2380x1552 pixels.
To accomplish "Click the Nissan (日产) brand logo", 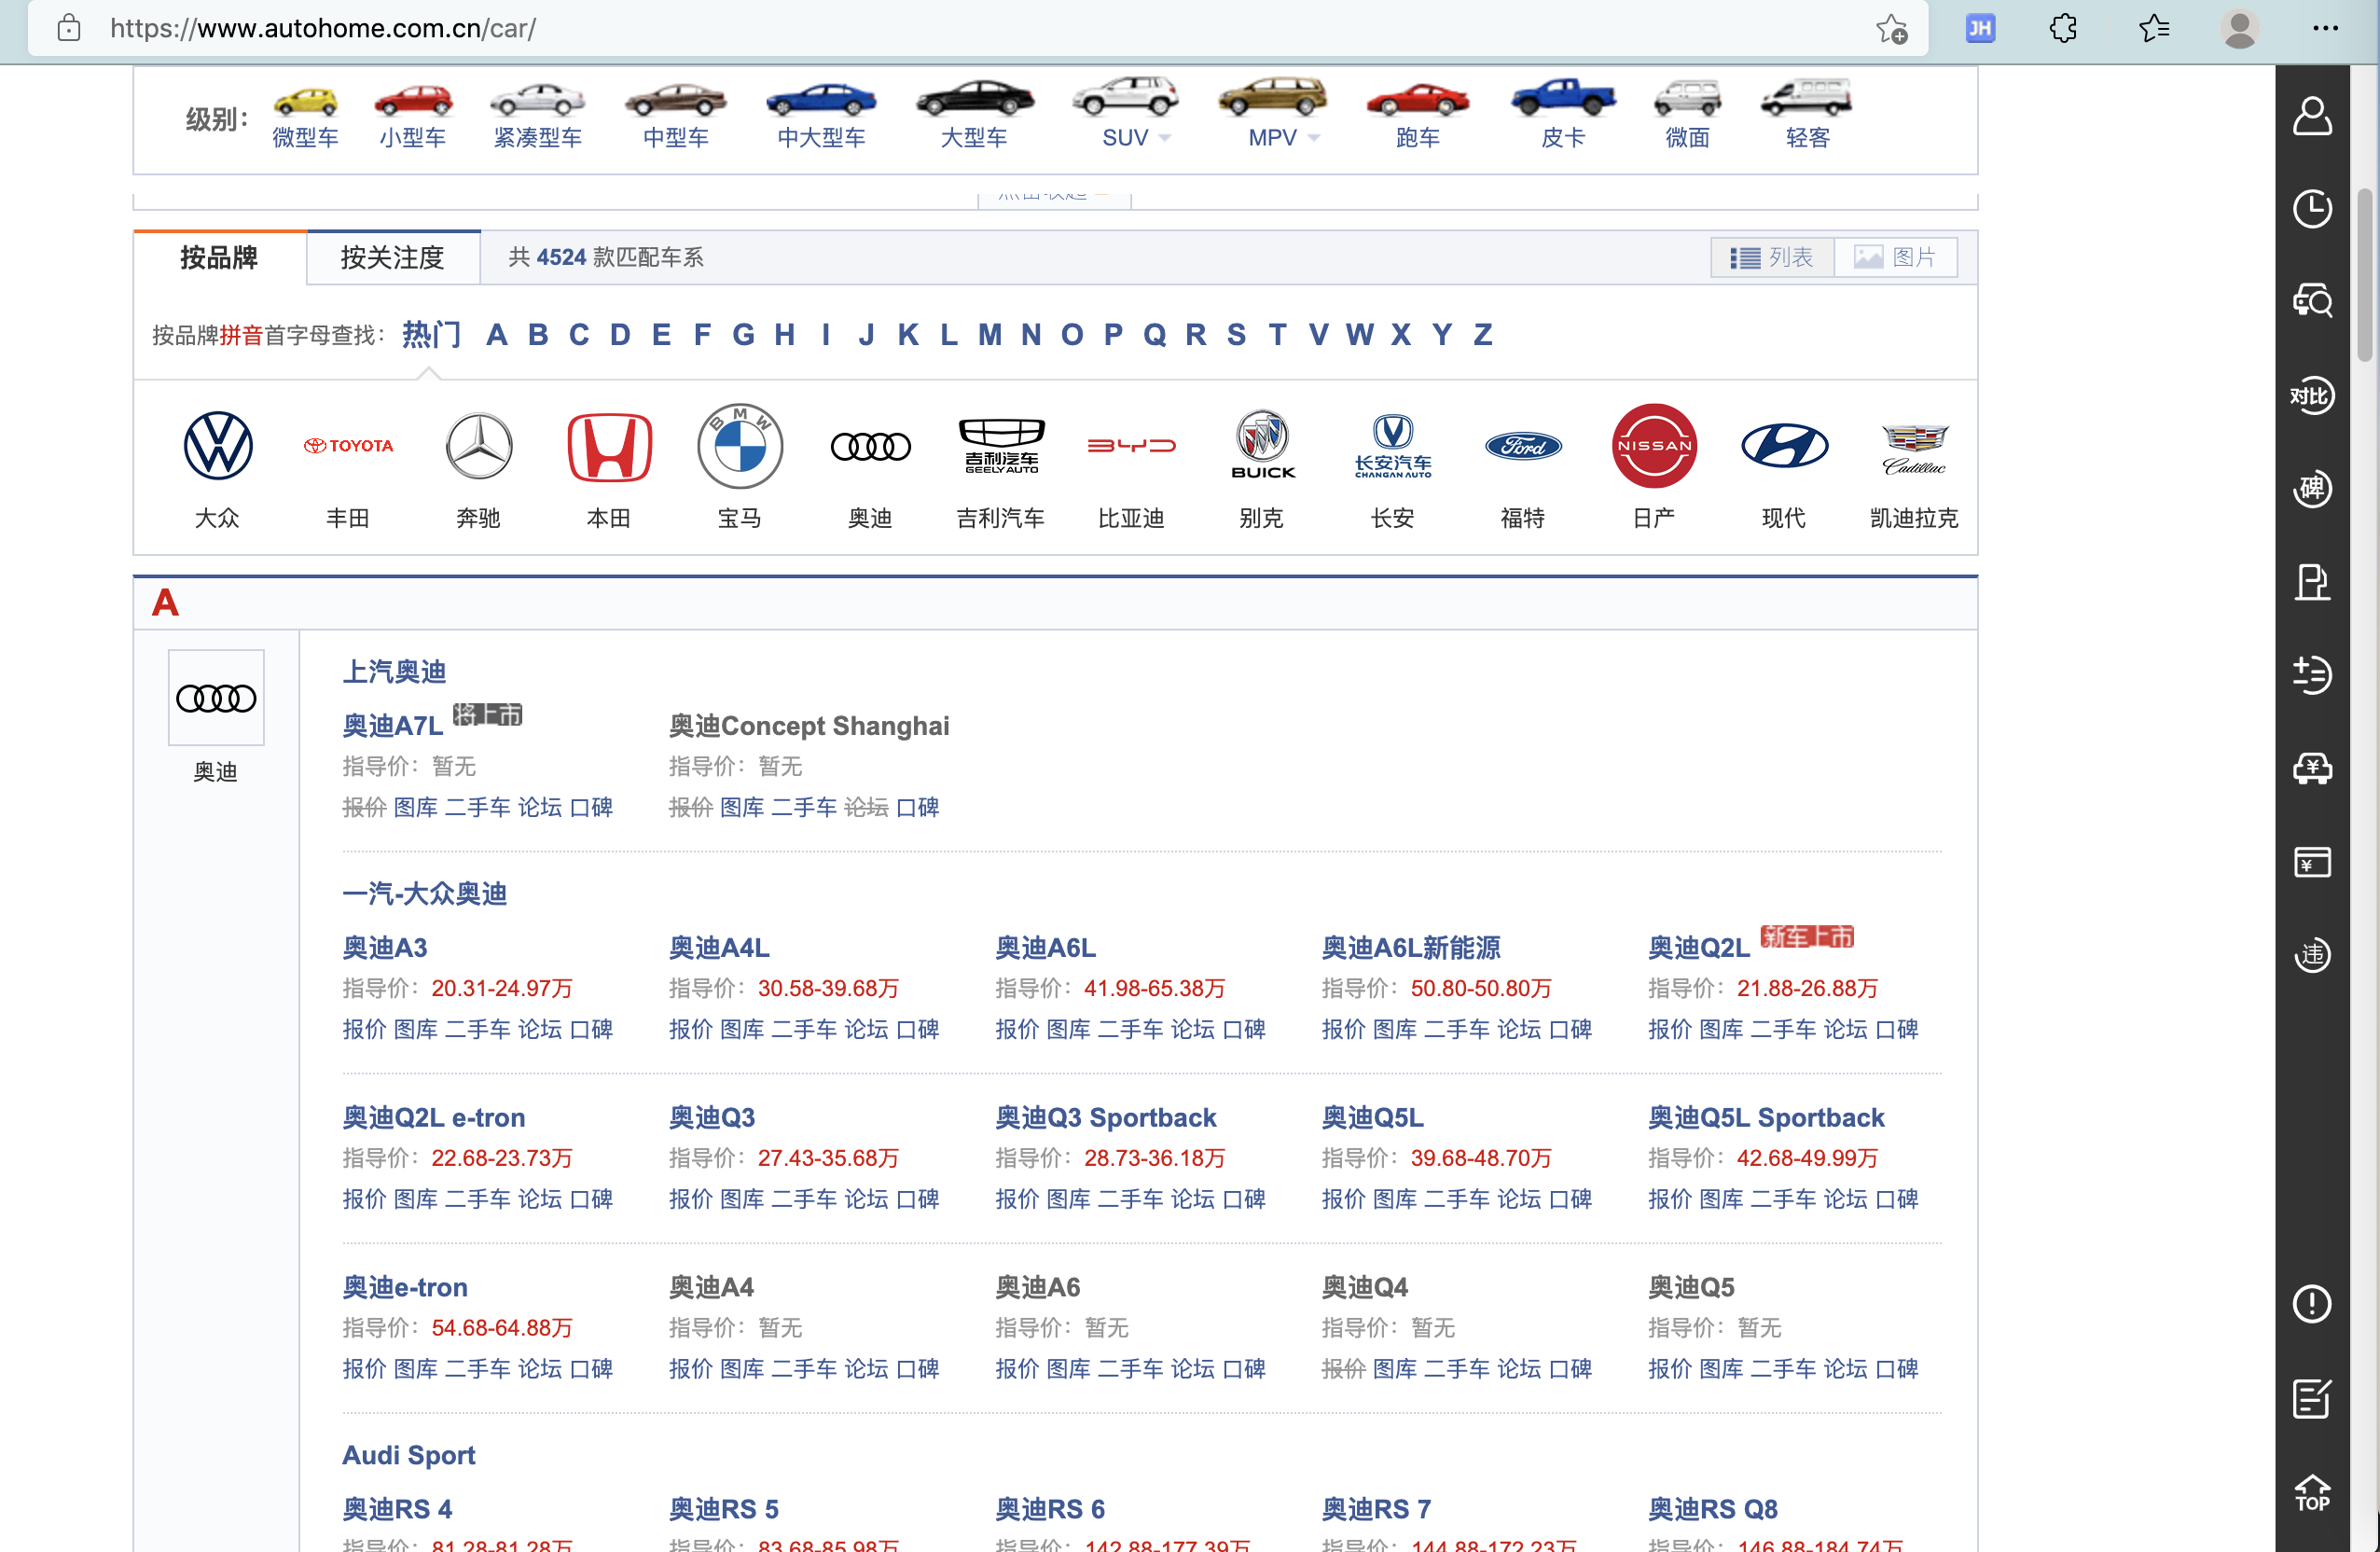I will 1654,445.
